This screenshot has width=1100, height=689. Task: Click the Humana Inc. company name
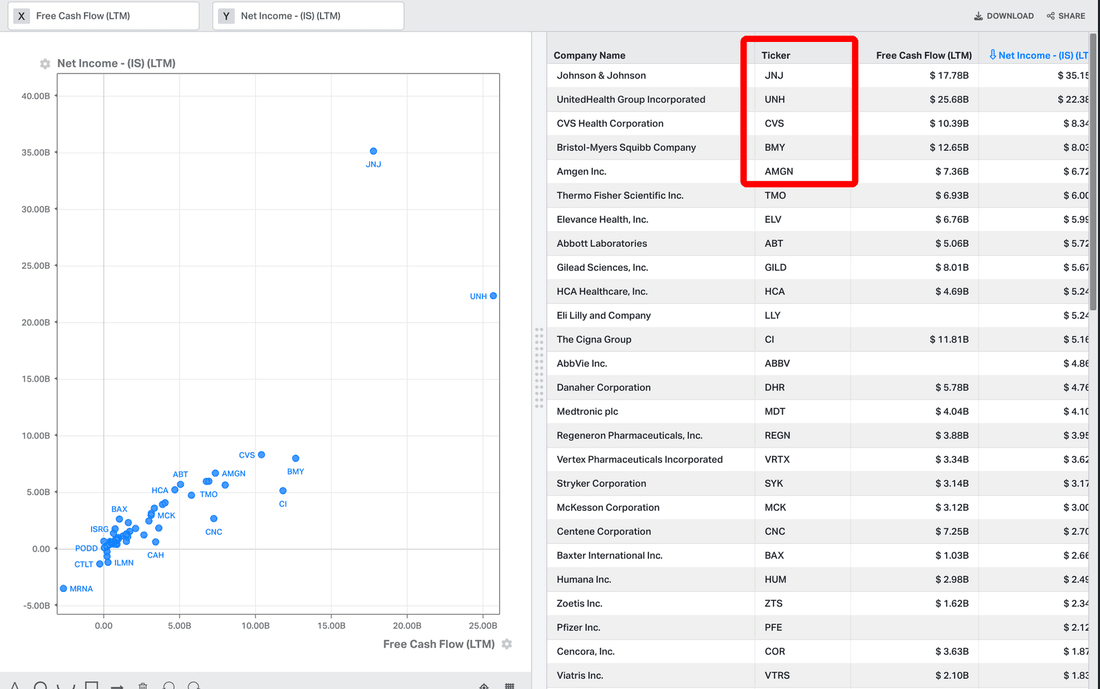[x=584, y=580]
